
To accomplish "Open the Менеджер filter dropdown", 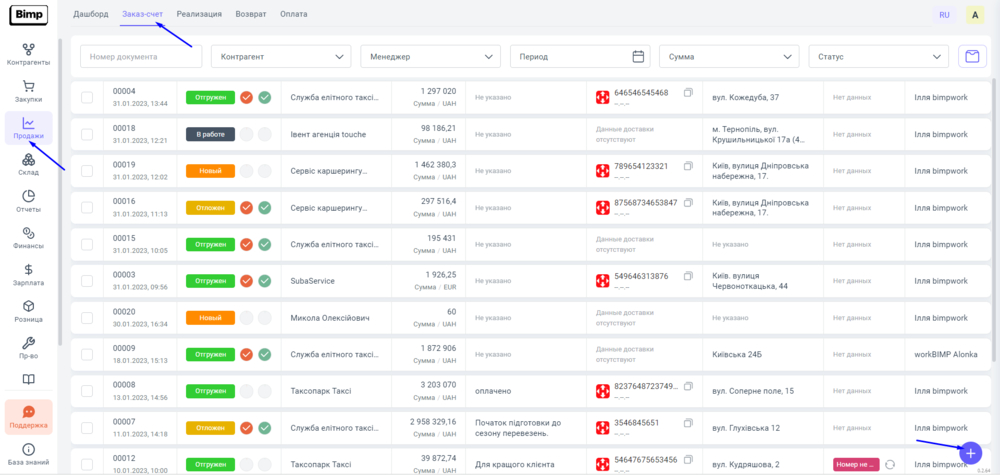I will point(430,57).
